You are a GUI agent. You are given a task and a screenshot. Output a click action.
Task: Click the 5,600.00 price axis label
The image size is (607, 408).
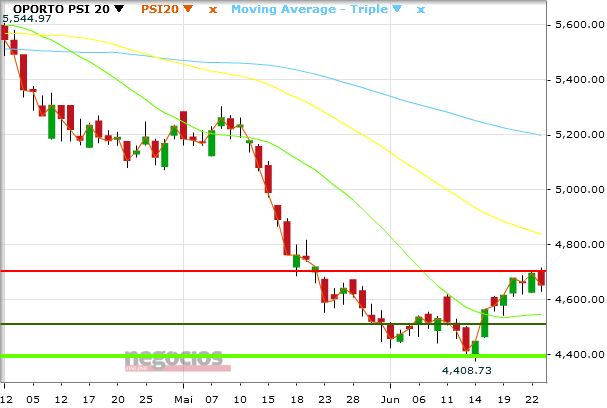(580, 25)
